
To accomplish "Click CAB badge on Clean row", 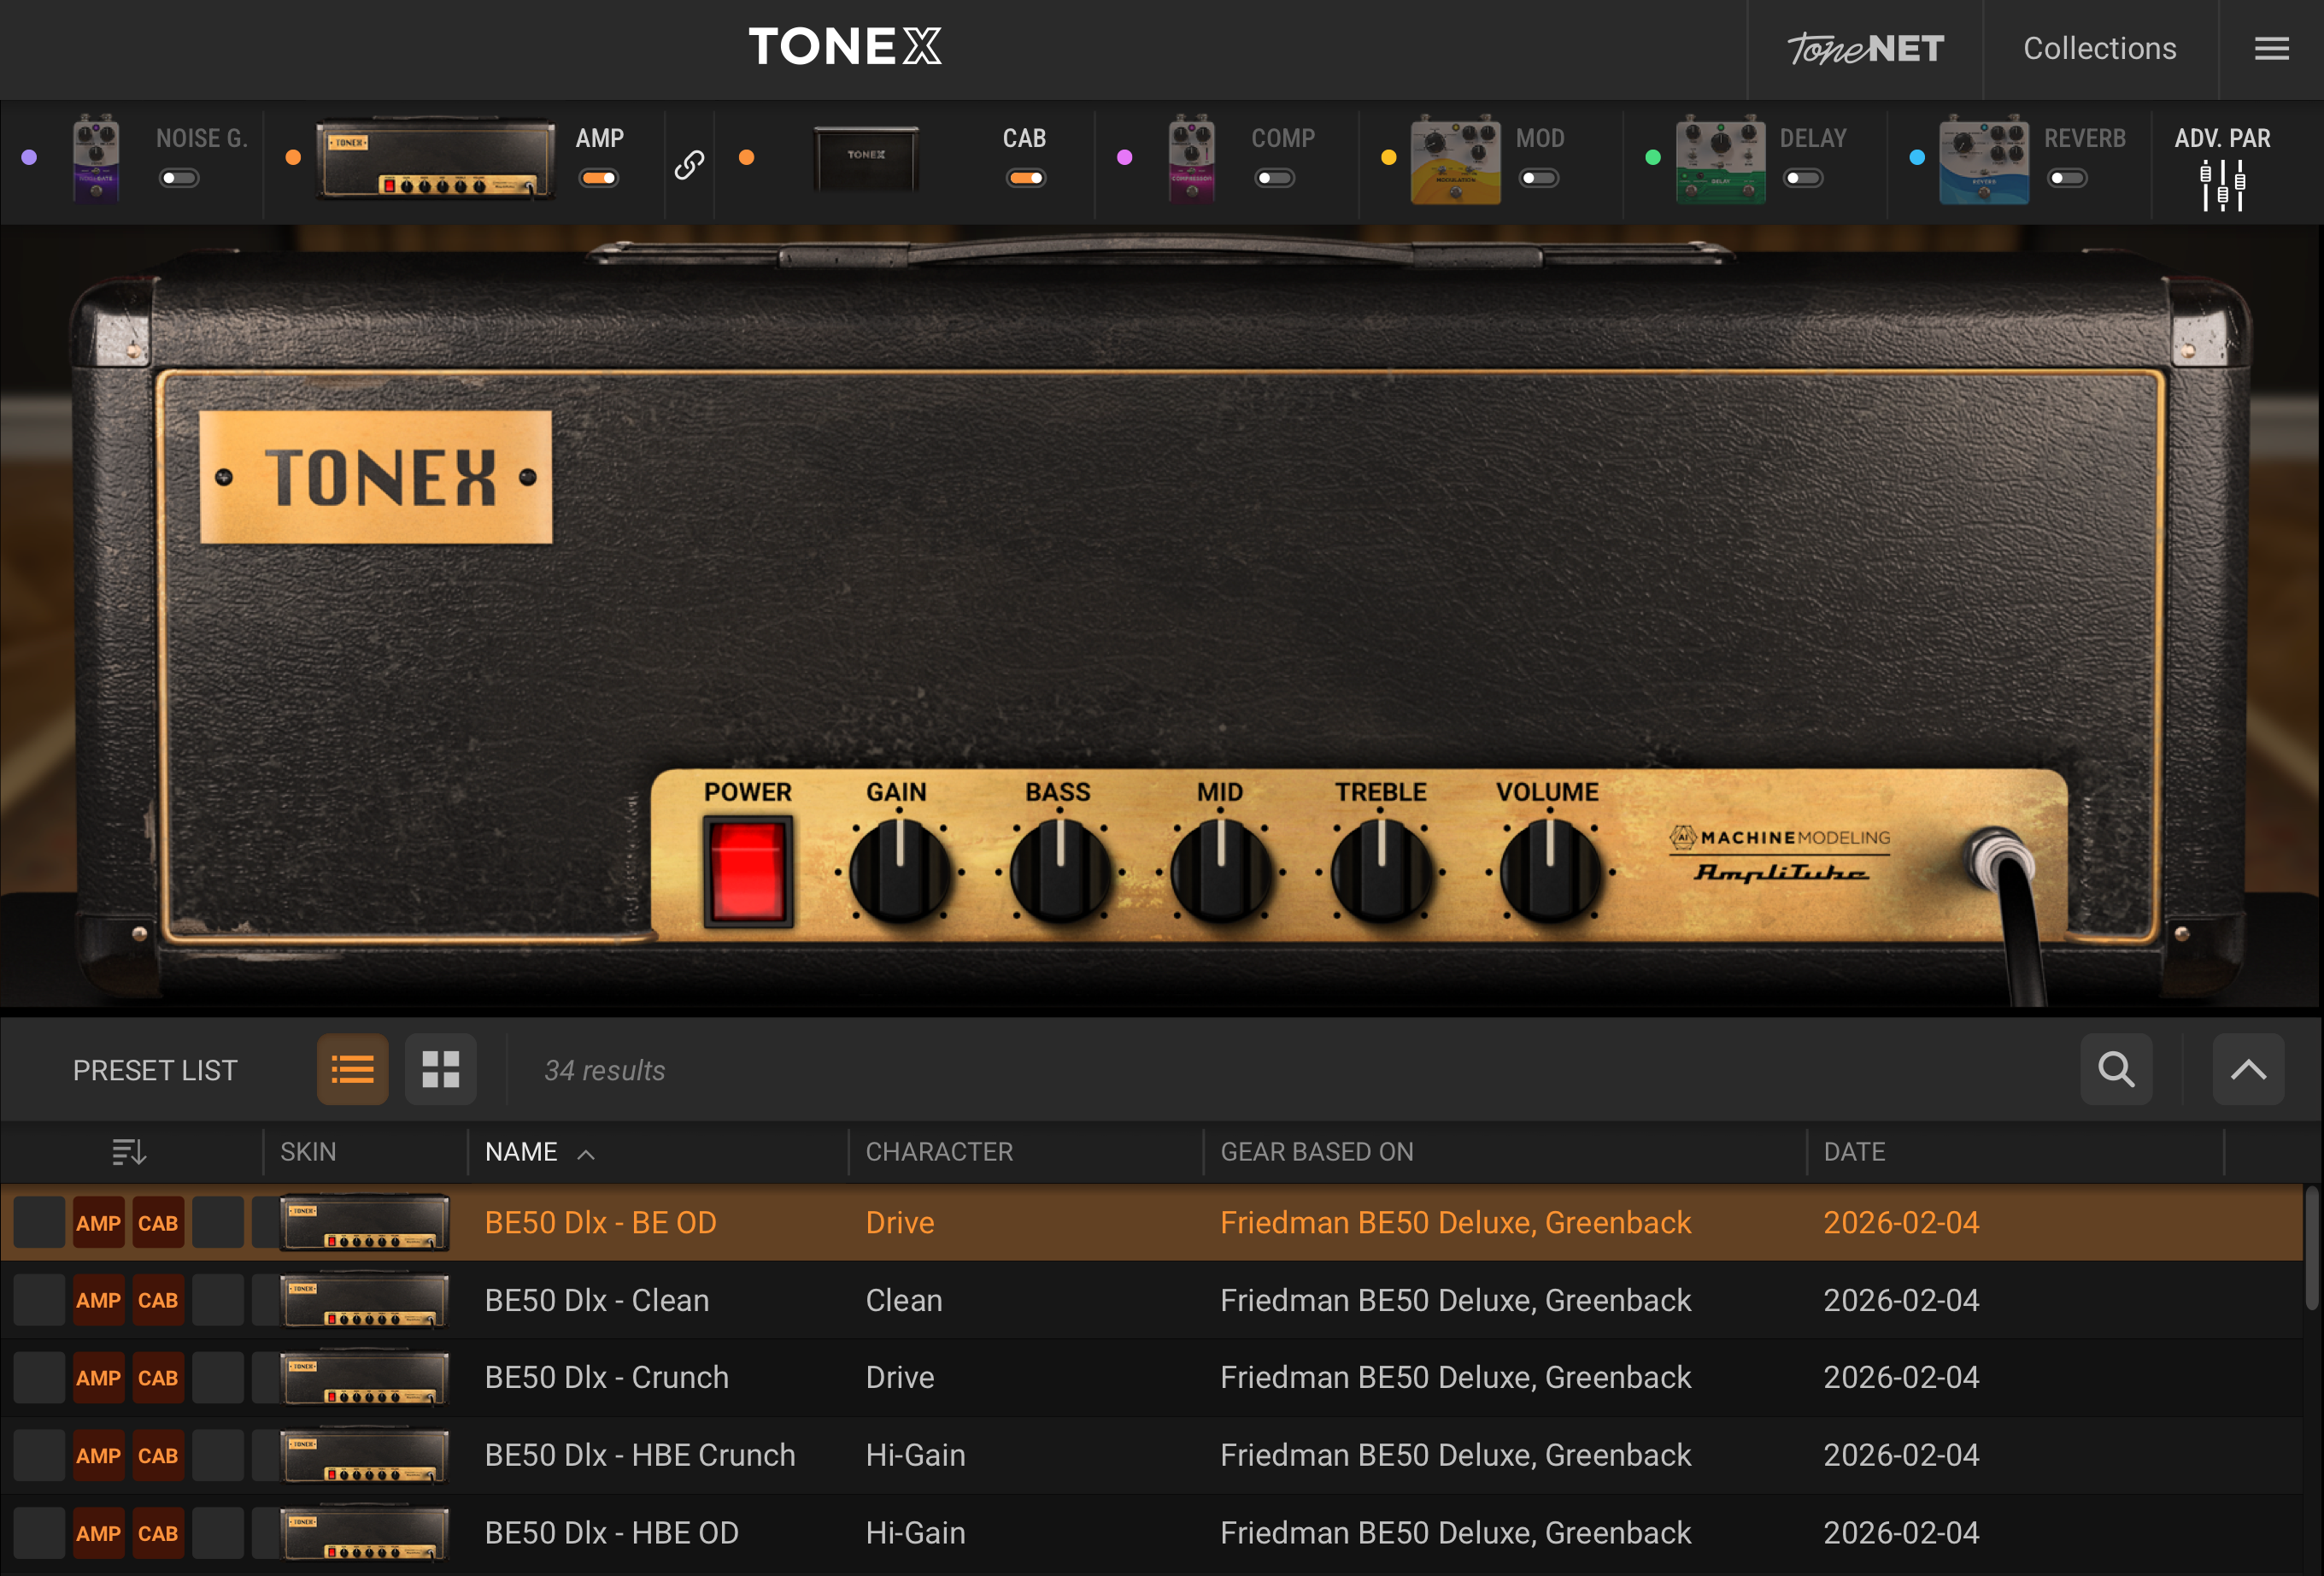I will point(158,1300).
